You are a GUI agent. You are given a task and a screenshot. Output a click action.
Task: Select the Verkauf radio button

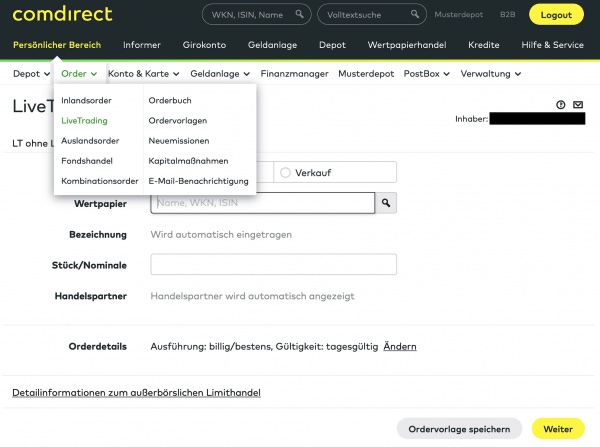tap(285, 173)
